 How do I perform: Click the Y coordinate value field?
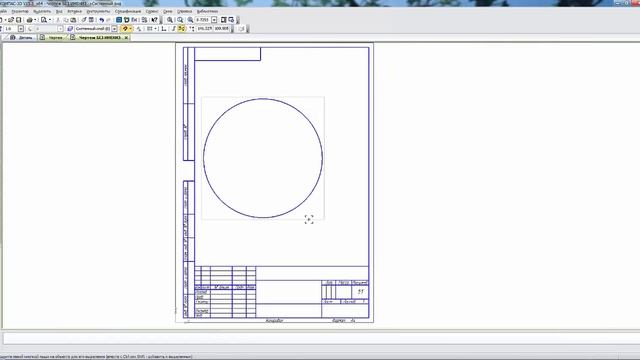click(222, 29)
